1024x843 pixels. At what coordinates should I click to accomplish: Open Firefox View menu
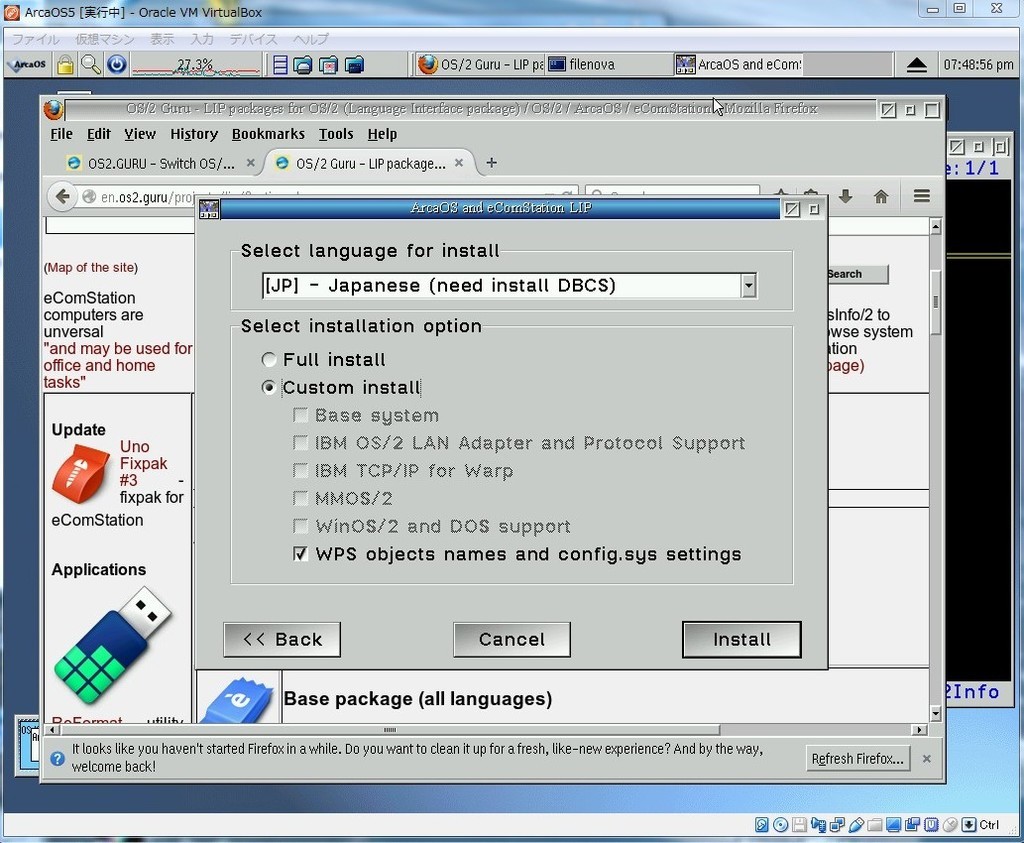pos(140,134)
